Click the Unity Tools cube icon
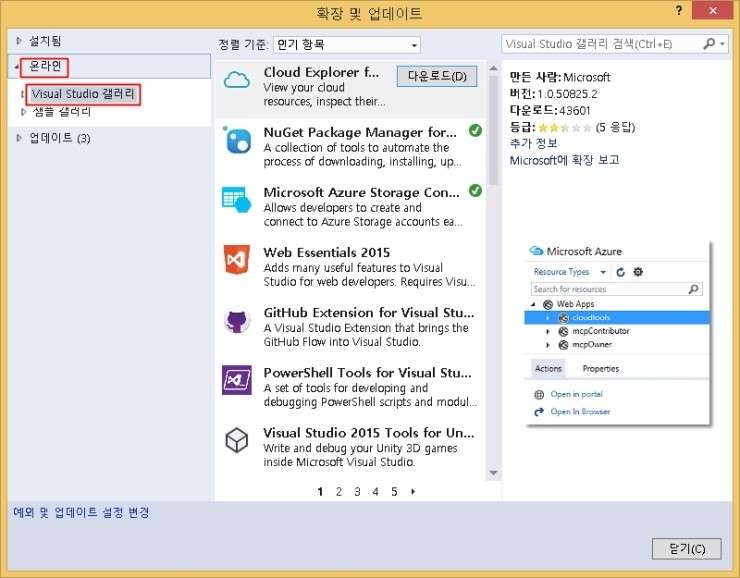 click(236, 440)
